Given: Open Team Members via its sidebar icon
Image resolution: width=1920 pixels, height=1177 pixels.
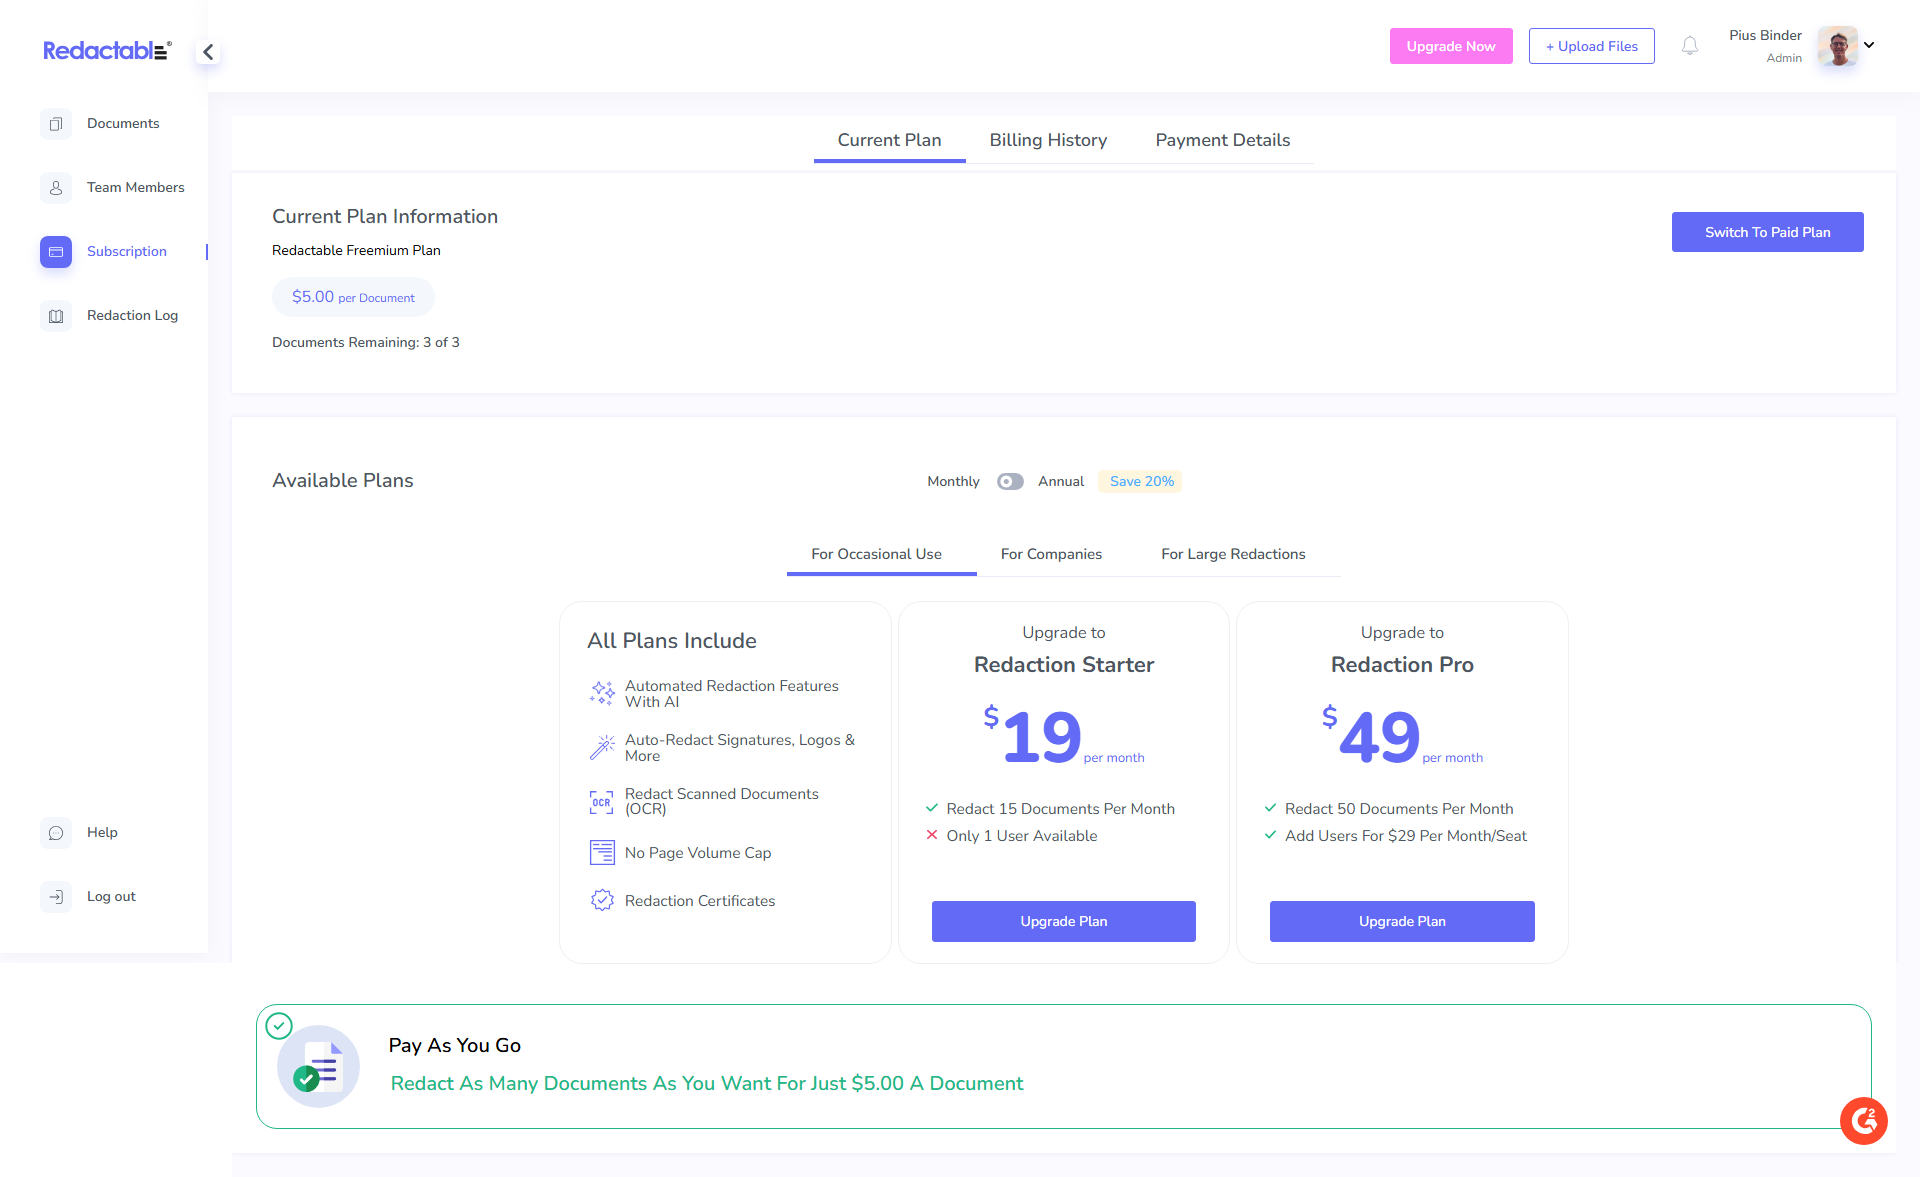Looking at the screenshot, I should [56, 188].
